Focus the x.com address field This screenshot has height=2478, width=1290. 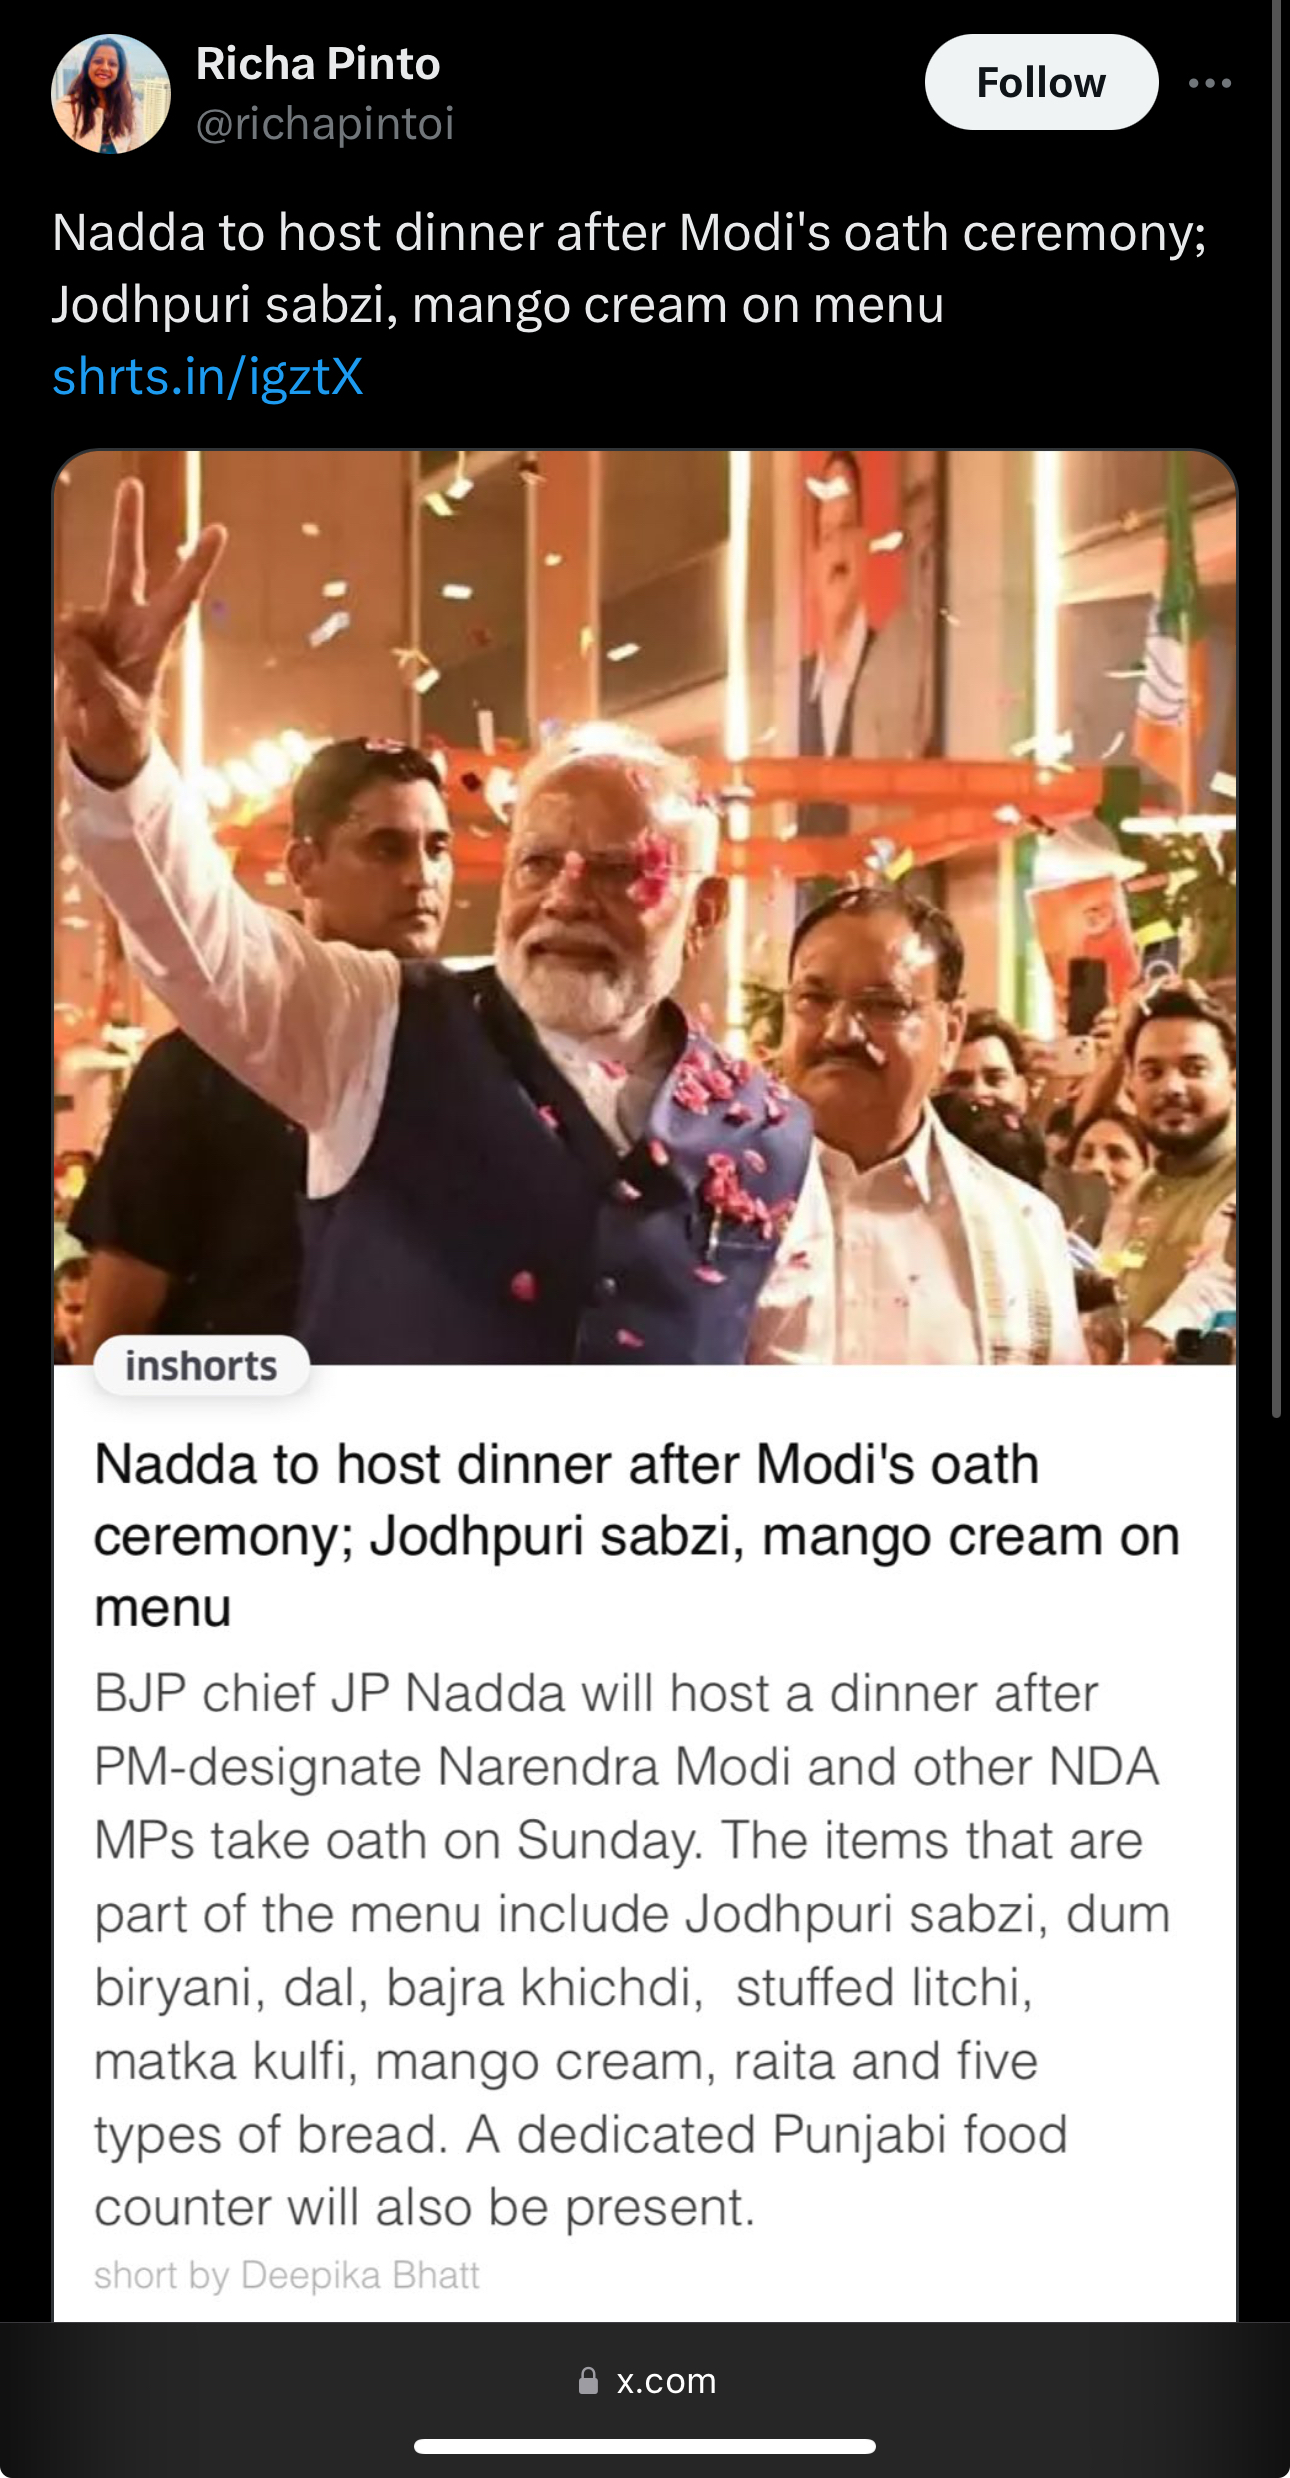click(x=645, y=2381)
